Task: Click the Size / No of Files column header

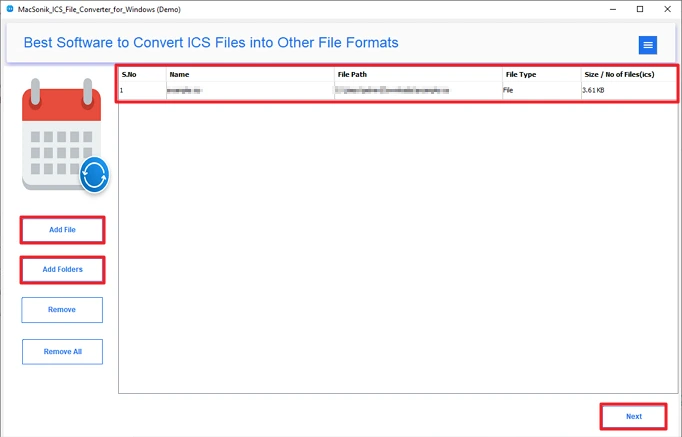Action: click(x=627, y=74)
